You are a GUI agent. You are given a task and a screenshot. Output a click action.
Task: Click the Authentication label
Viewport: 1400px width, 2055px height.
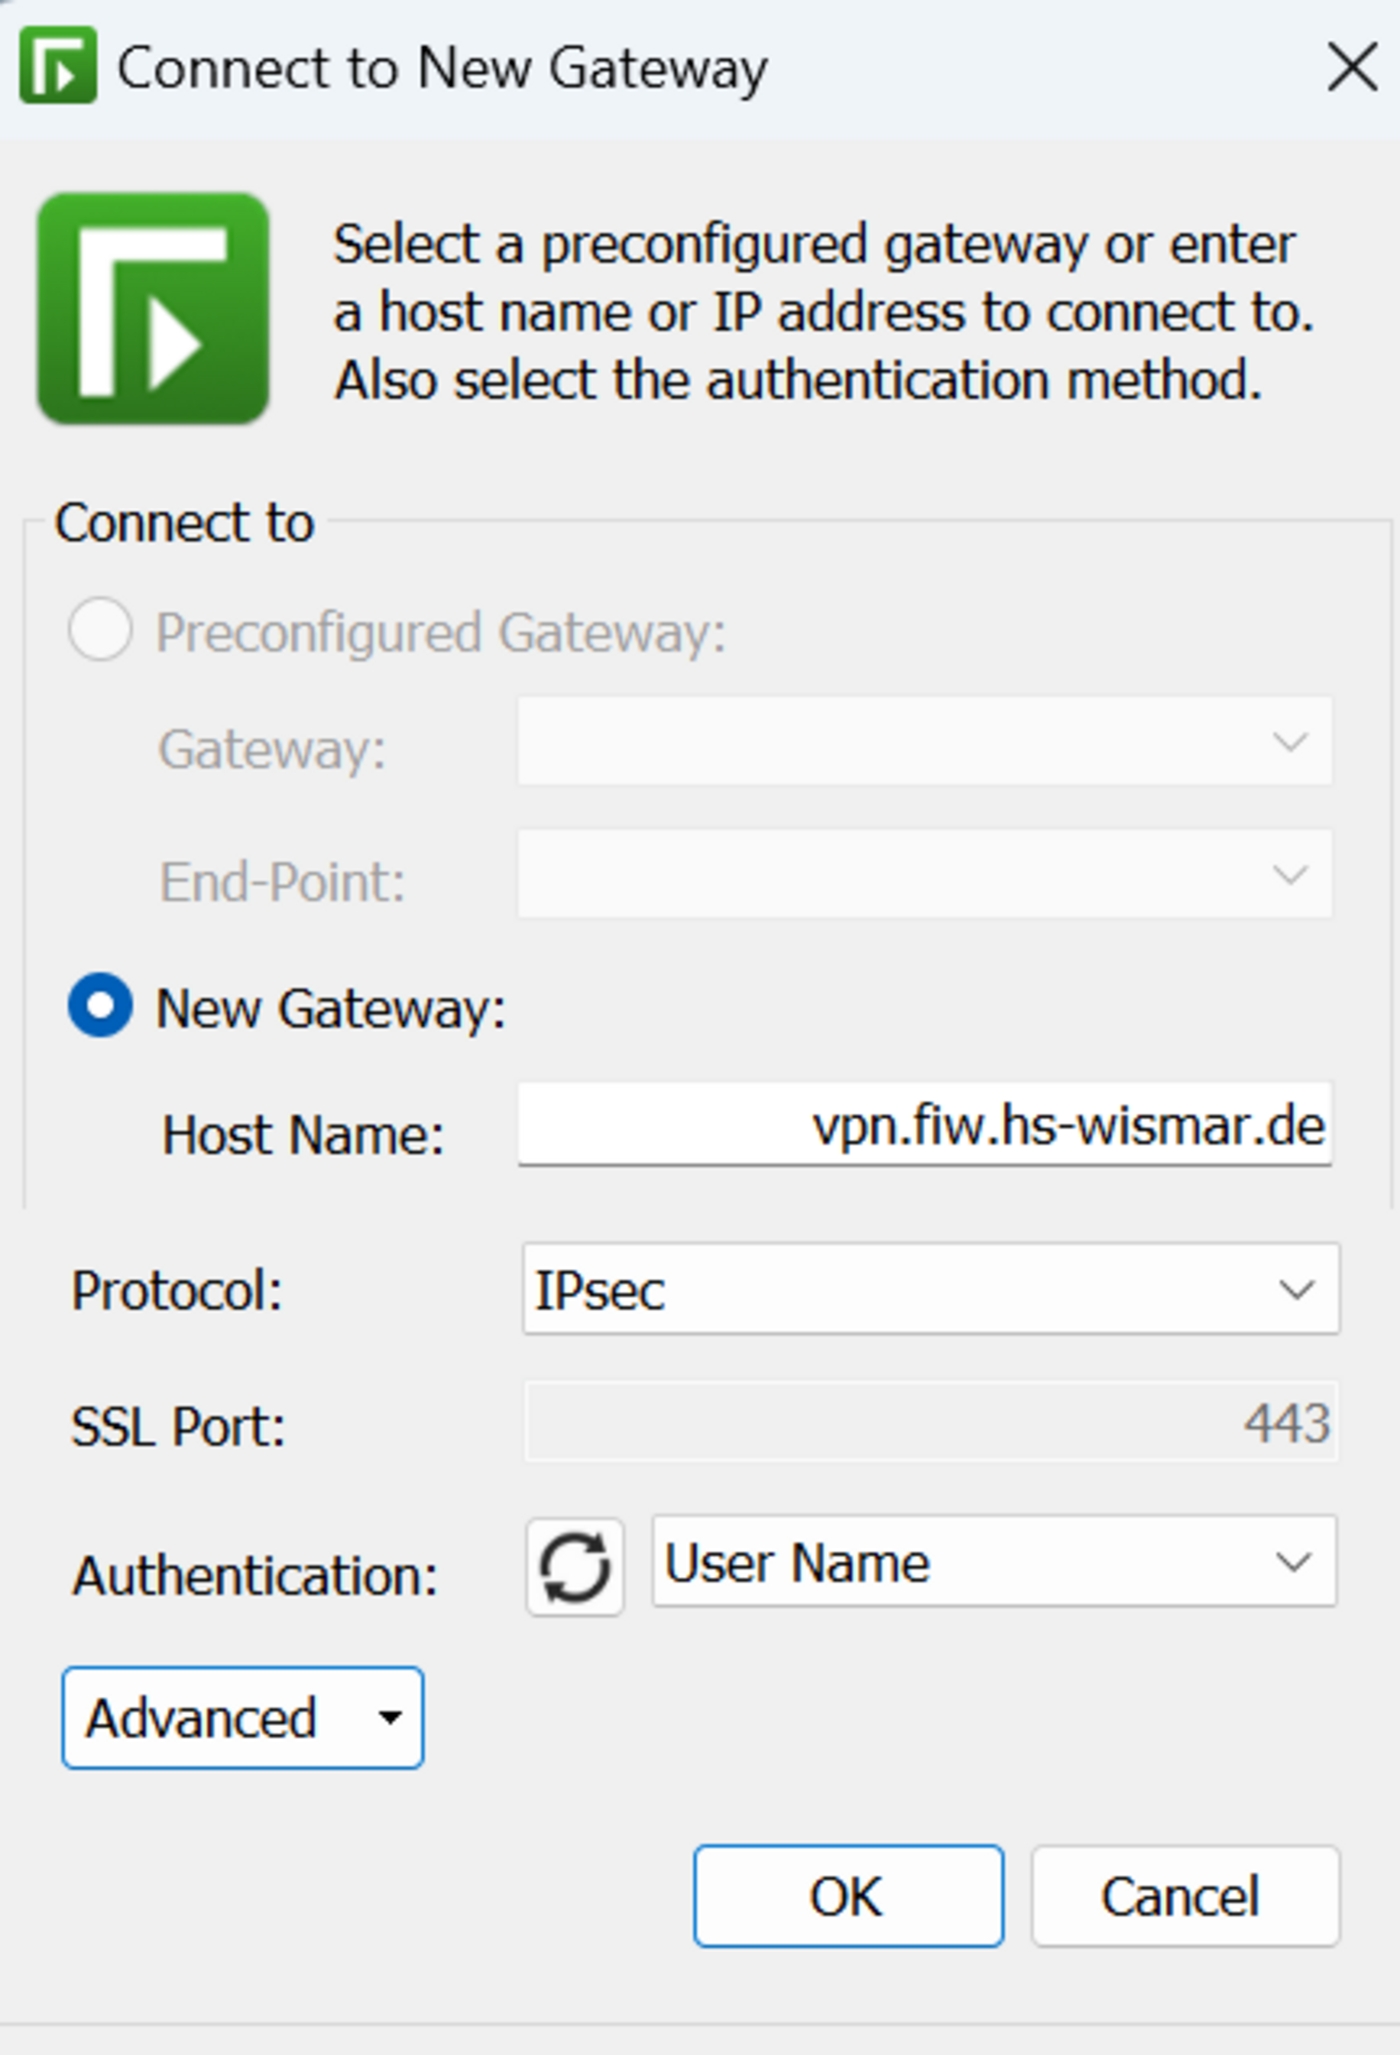point(255,1575)
